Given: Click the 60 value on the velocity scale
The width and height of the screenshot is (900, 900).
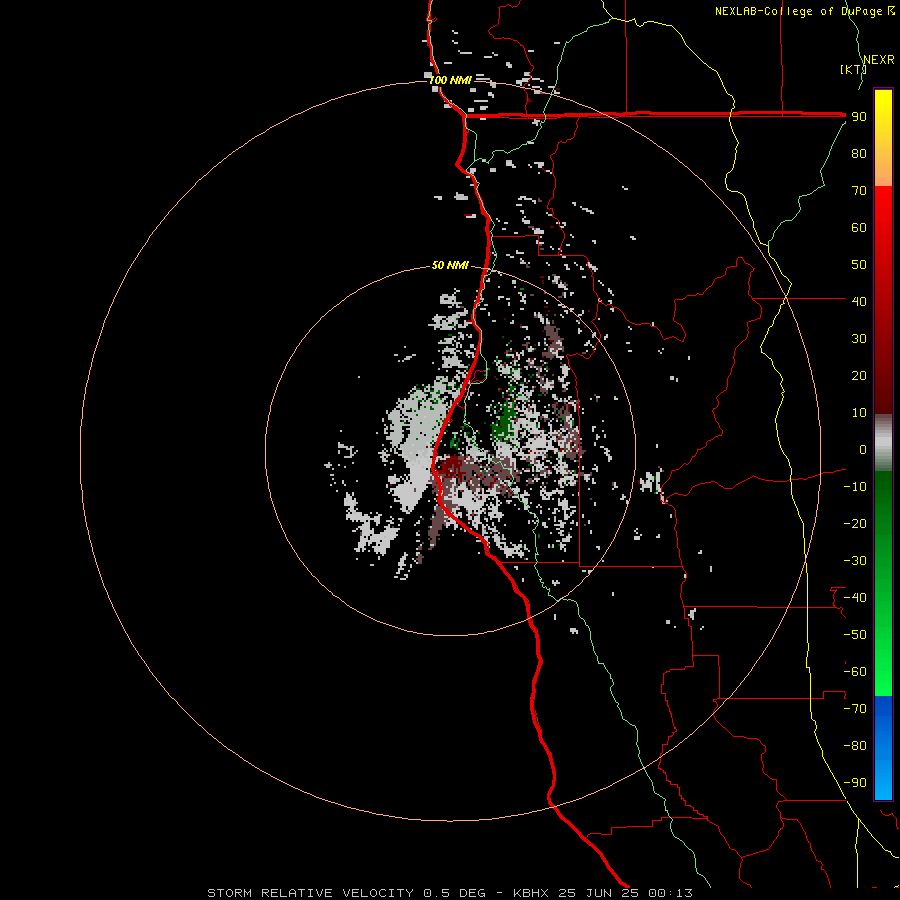Looking at the screenshot, I should 859,228.
